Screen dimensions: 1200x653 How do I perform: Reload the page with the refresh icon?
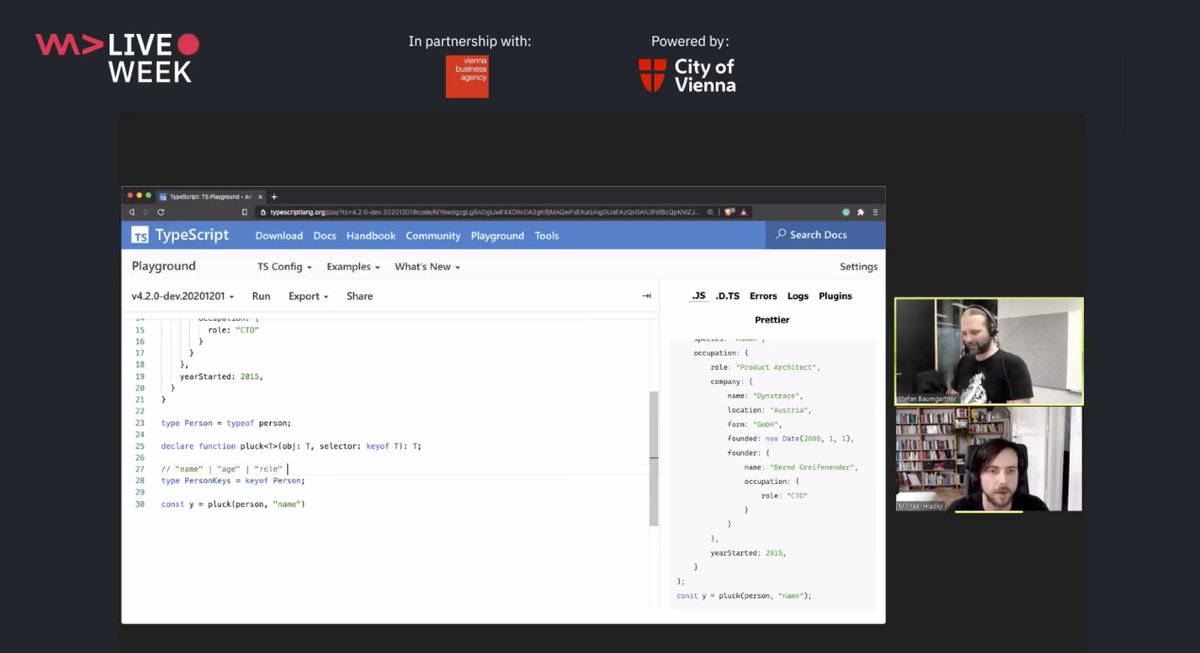[x=161, y=212]
